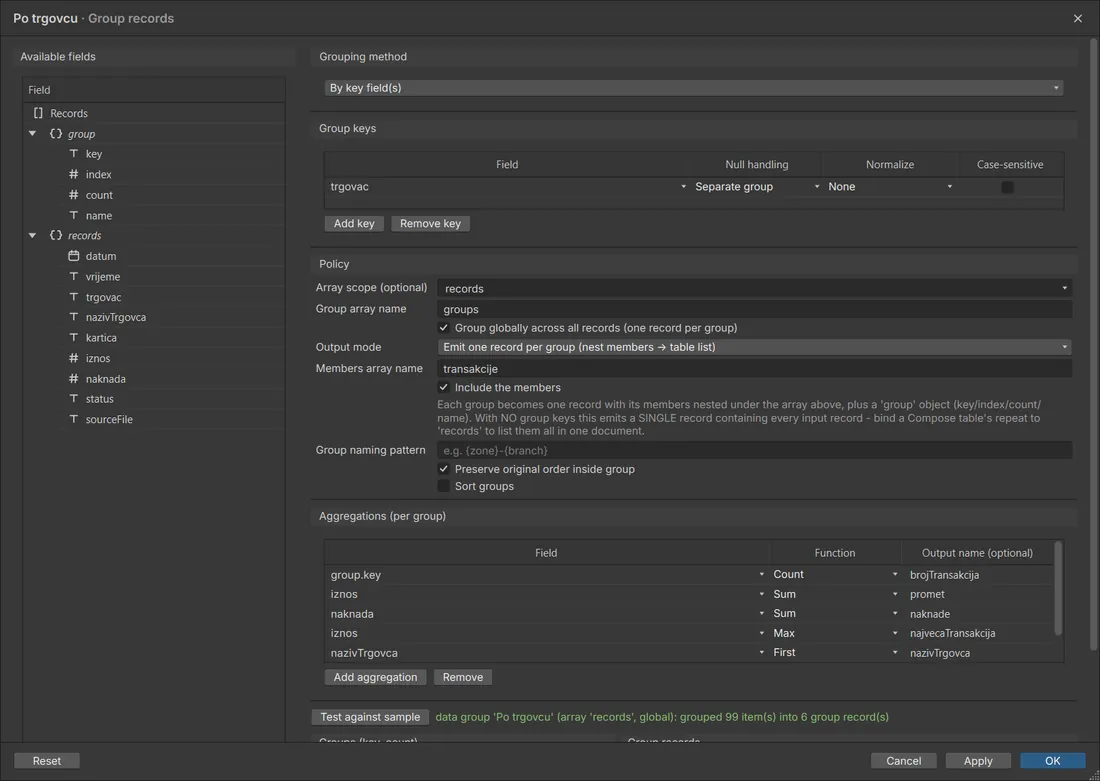The width and height of the screenshot is (1100, 781).
Task: Toggle Case-sensitive for the trgovac key
Action: point(1007,187)
